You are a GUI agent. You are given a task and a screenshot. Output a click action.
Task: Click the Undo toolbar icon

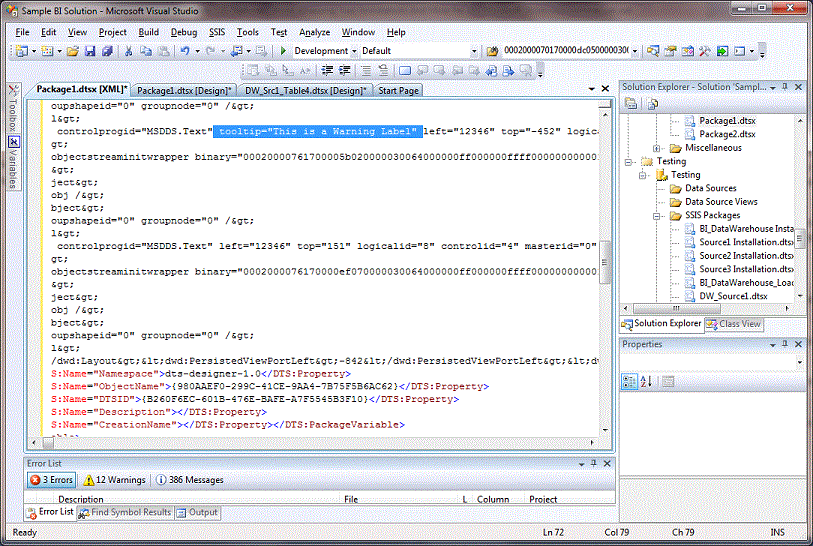point(187,51)
